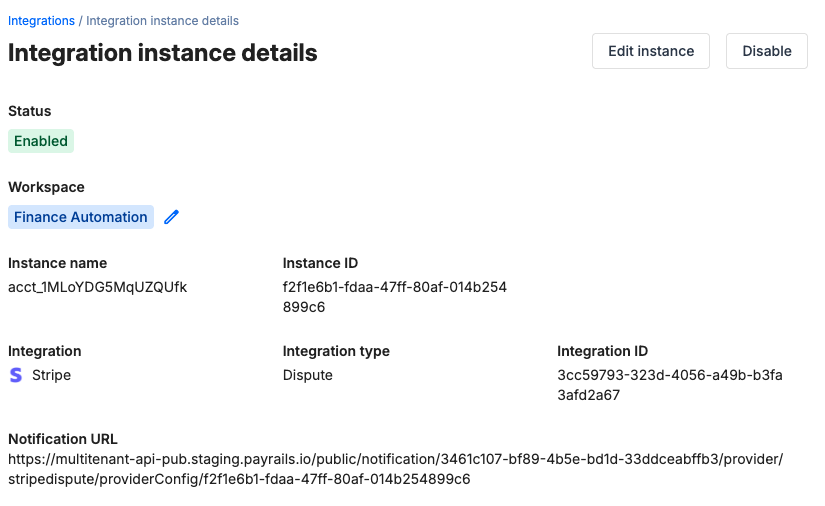Screen dimensions: 825x506
Task: Click the page heading Integration instance details
Action: point(163,53)
